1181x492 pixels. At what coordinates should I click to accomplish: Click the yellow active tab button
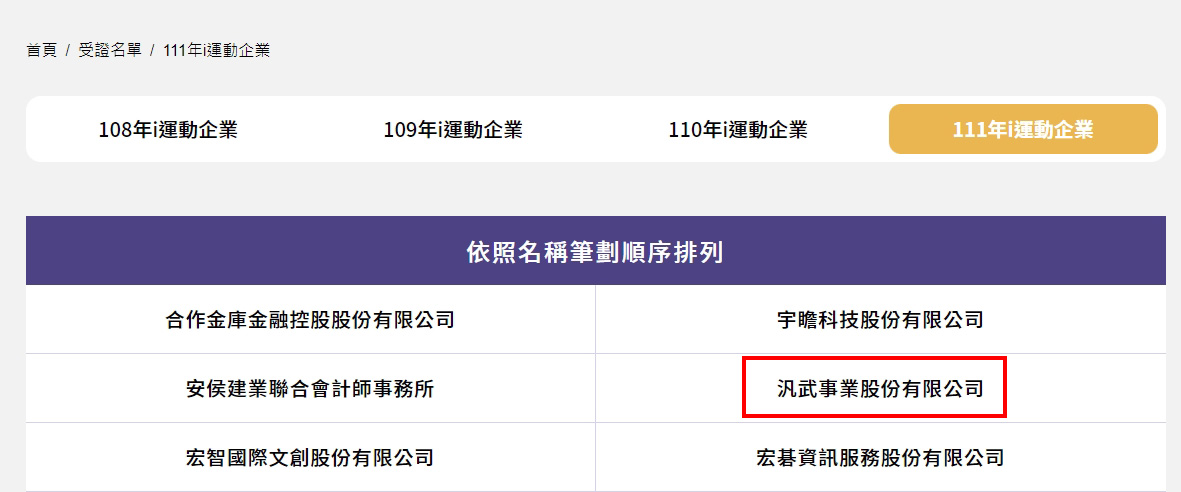pos(1023,130)
